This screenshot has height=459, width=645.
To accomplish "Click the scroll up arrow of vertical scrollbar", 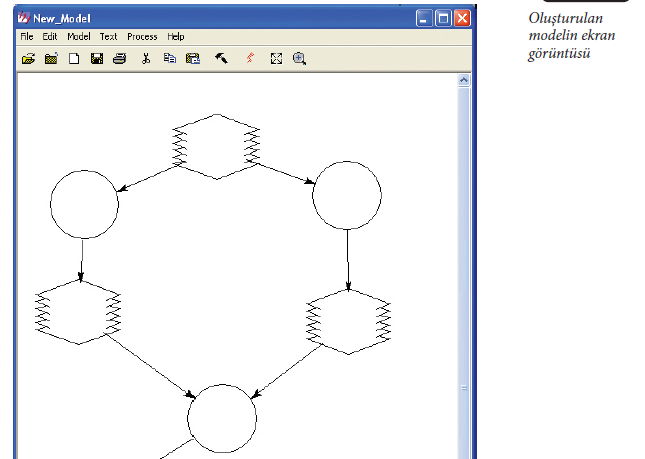I will coord(464,79).
